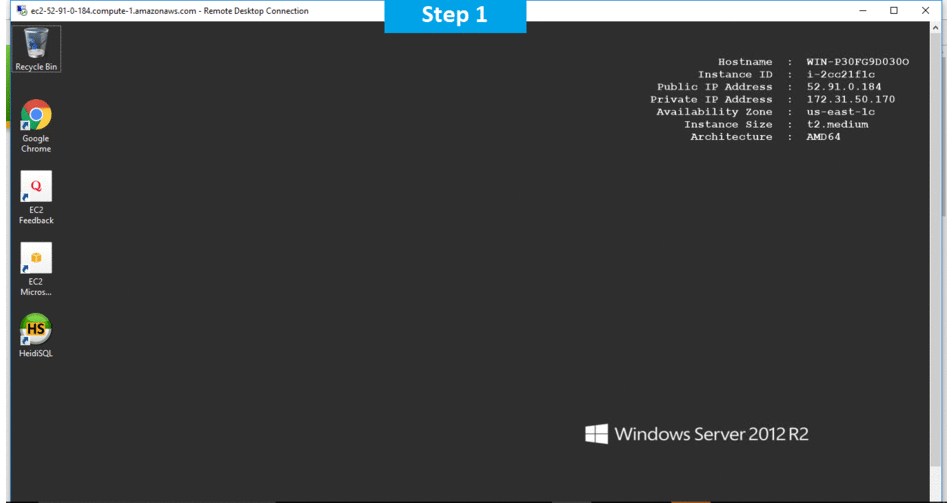Select the HeidiSQL desktop icon

click(x=36, y=329)
